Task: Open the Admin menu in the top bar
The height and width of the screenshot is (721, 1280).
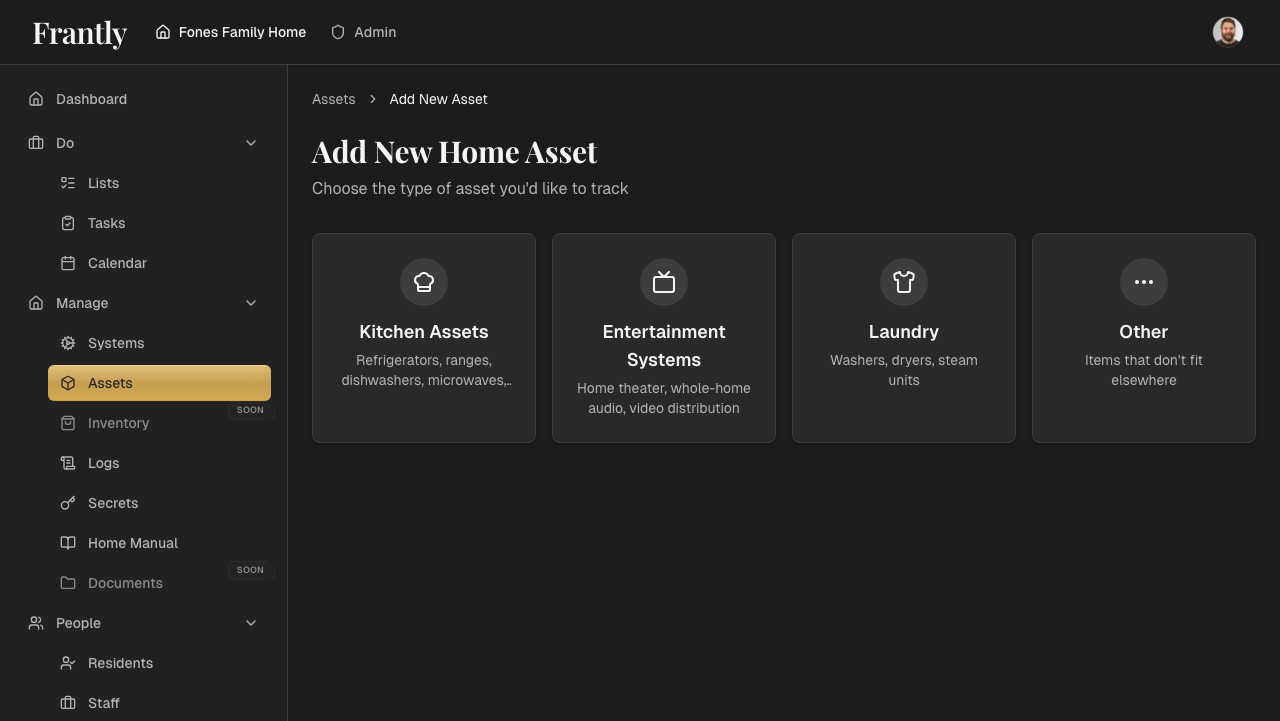Action: [363, 32]
